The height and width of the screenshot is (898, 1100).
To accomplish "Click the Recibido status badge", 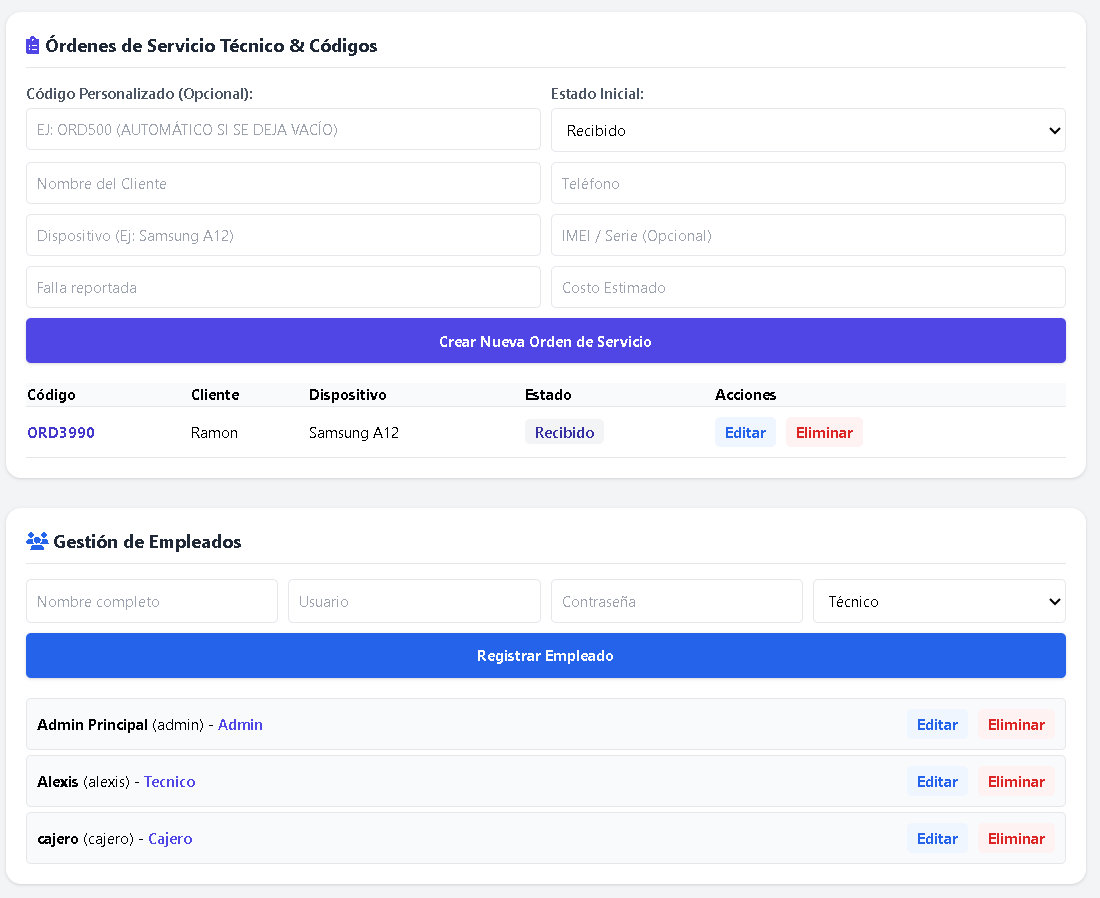I will coord(564,432).
